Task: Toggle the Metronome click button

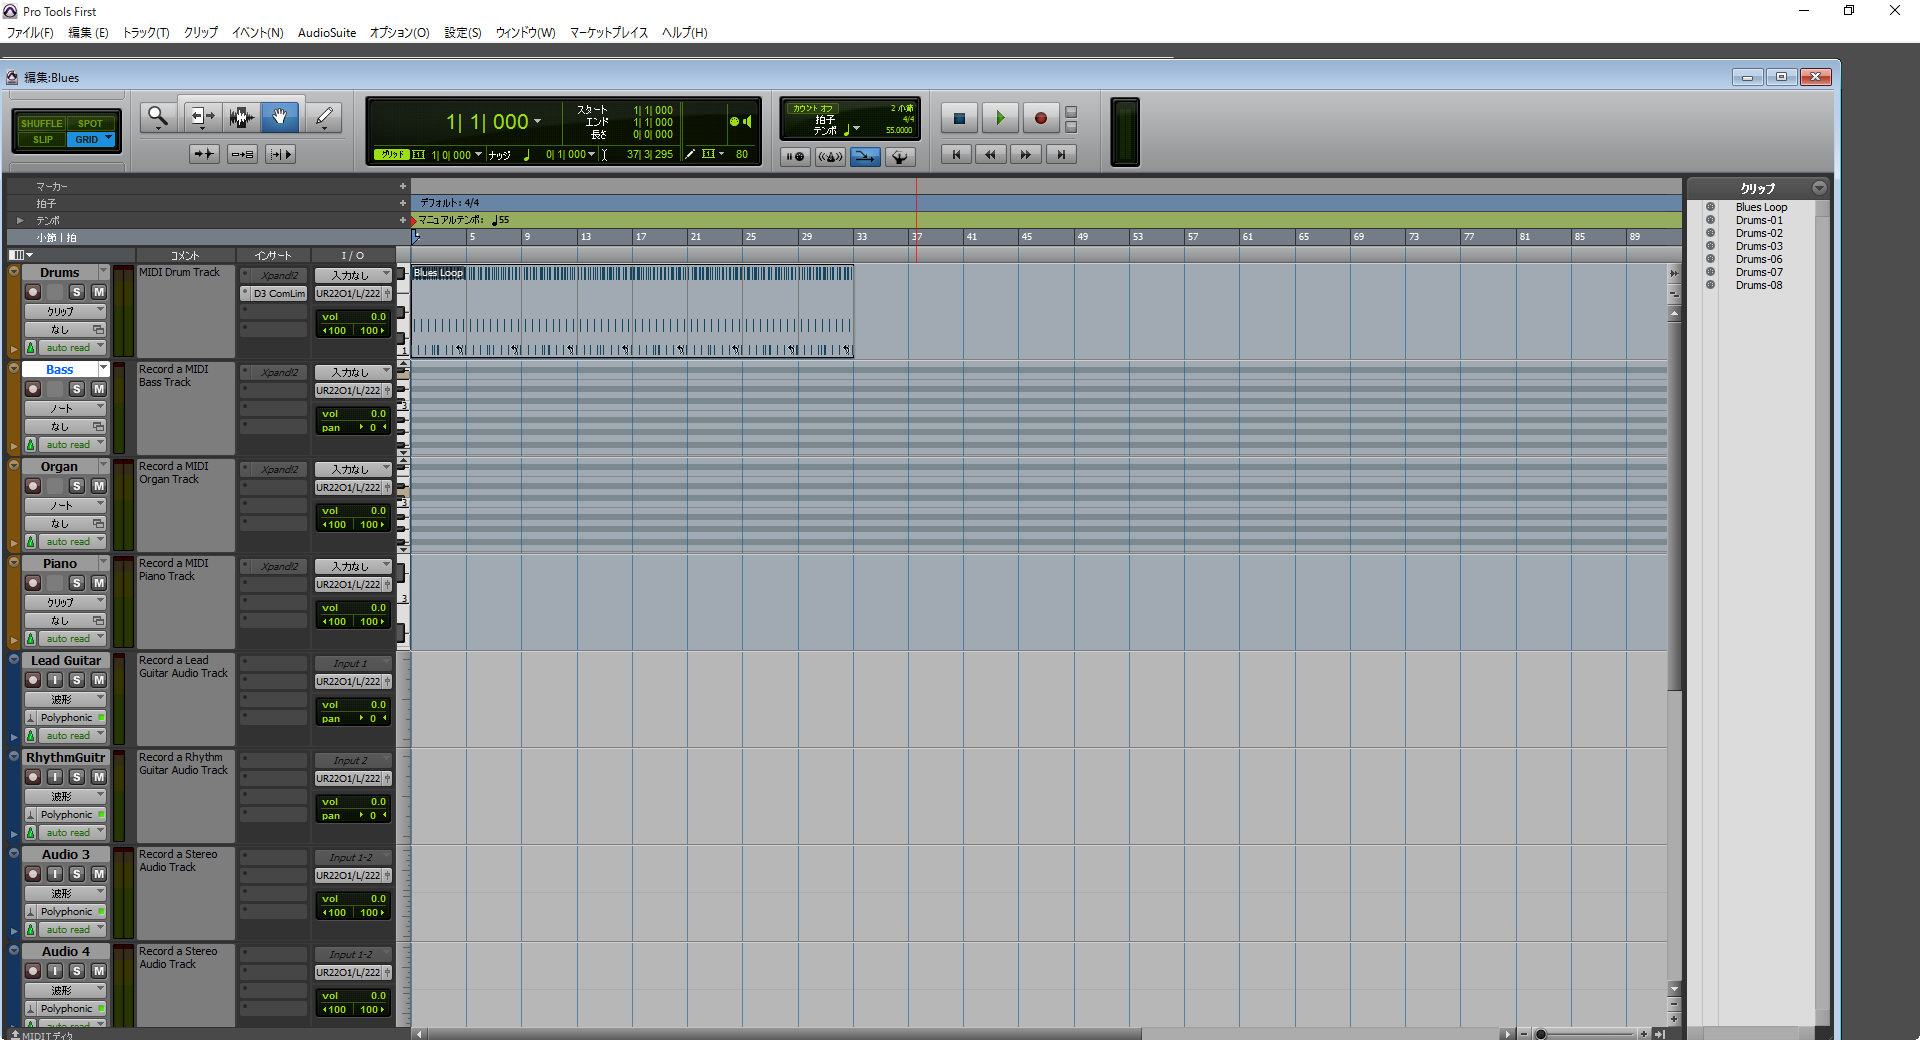Action: (830, 156)
